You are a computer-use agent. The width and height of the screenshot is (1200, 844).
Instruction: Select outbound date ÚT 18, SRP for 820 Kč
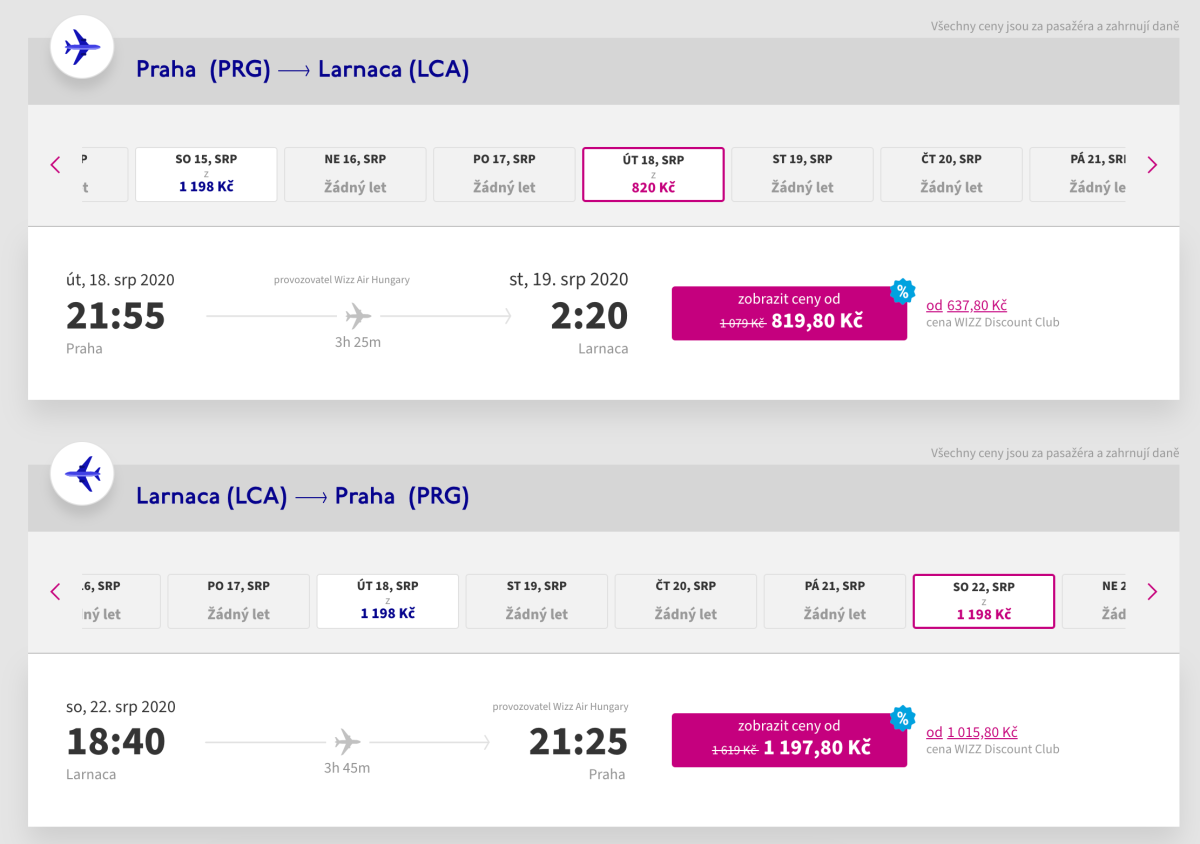(653, 174)
